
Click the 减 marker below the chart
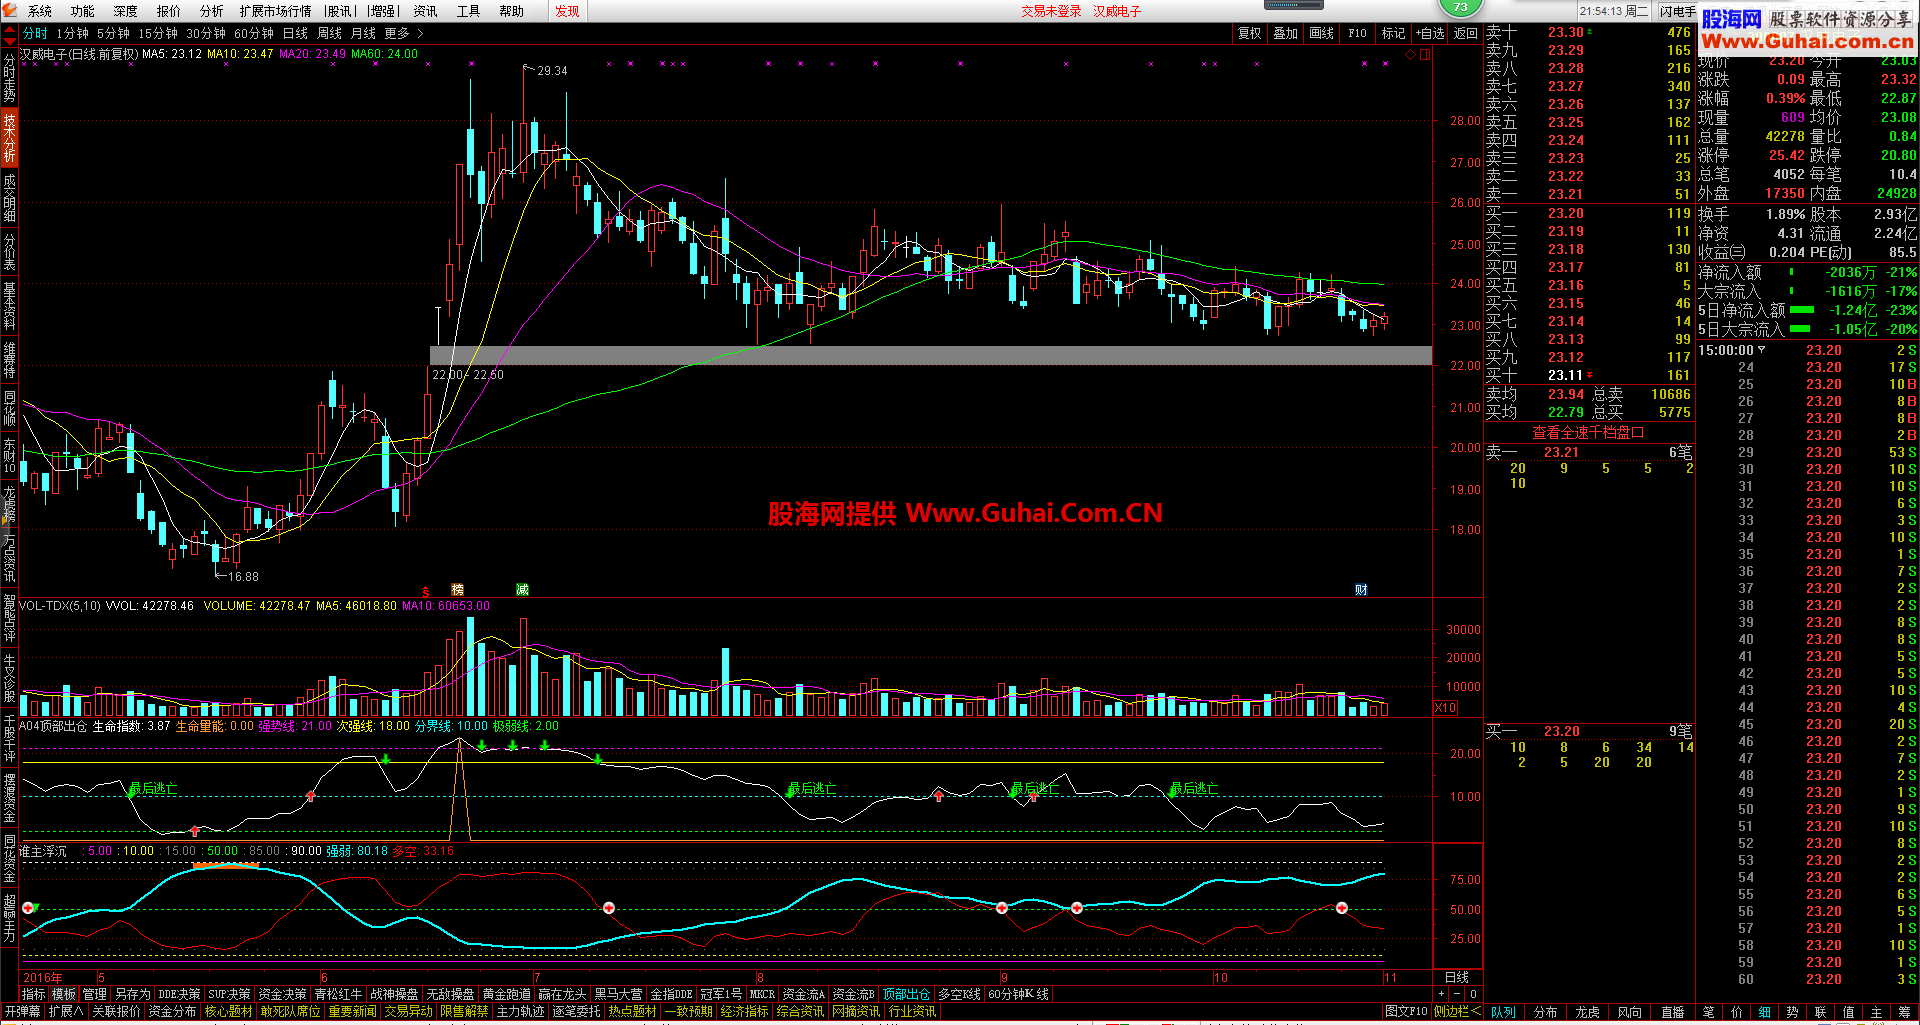[522, 590]
